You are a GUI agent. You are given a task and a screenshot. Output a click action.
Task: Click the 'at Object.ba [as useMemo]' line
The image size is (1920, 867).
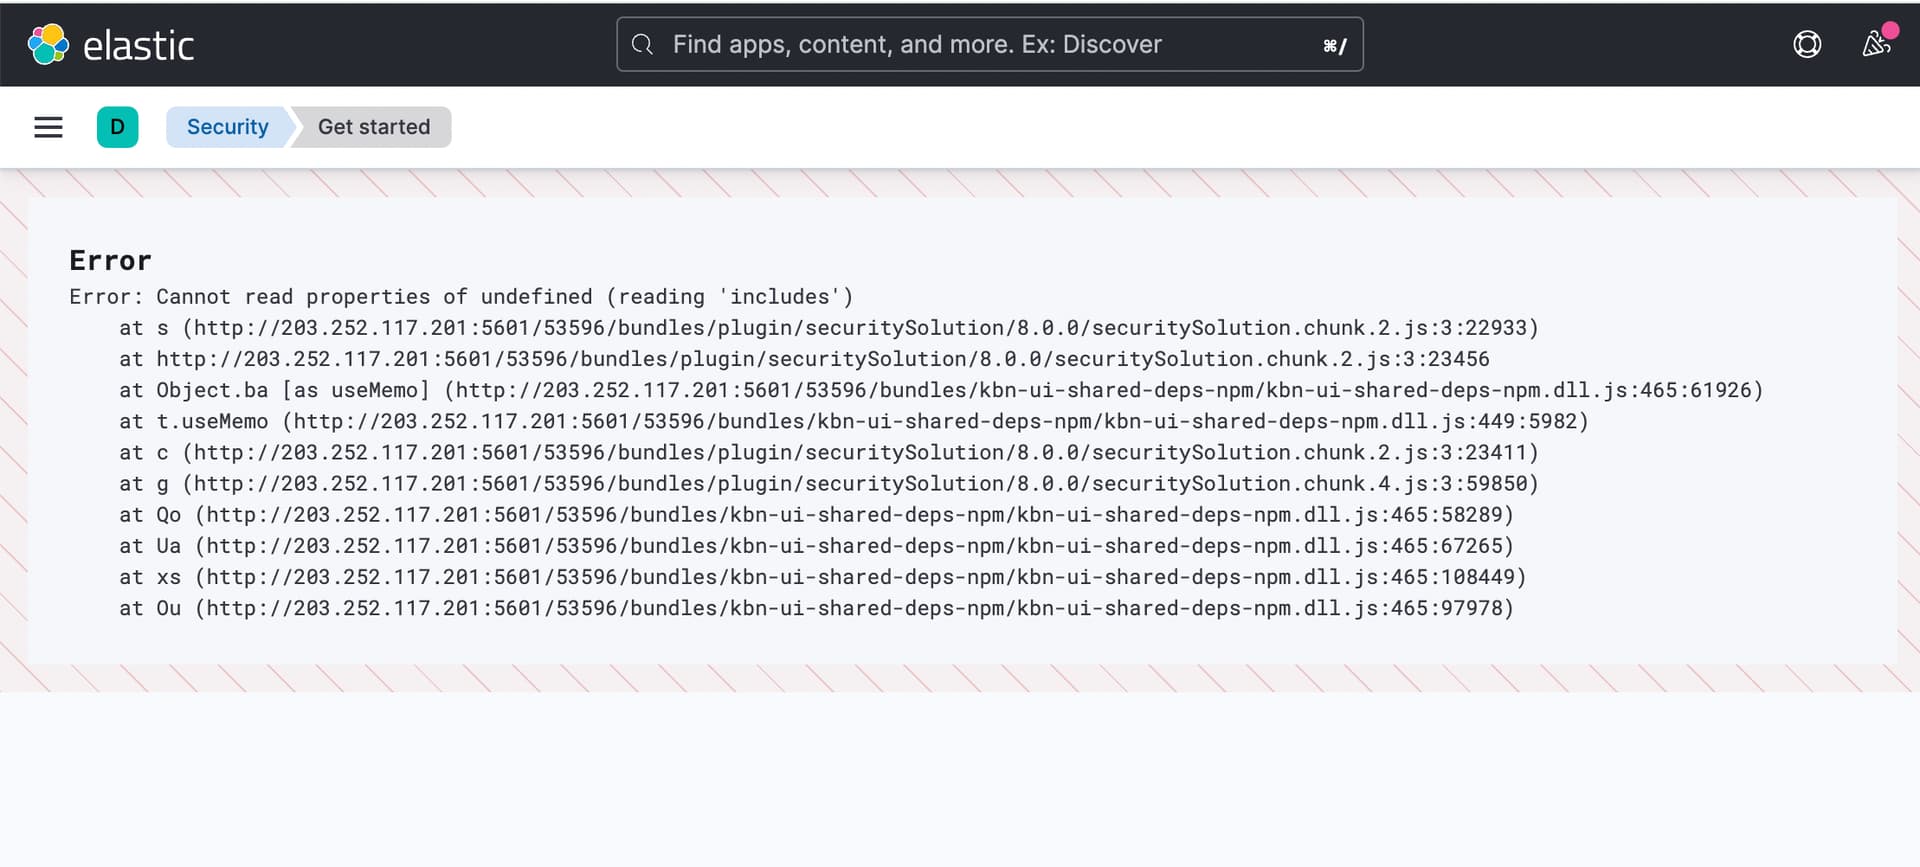click(940, 390)
